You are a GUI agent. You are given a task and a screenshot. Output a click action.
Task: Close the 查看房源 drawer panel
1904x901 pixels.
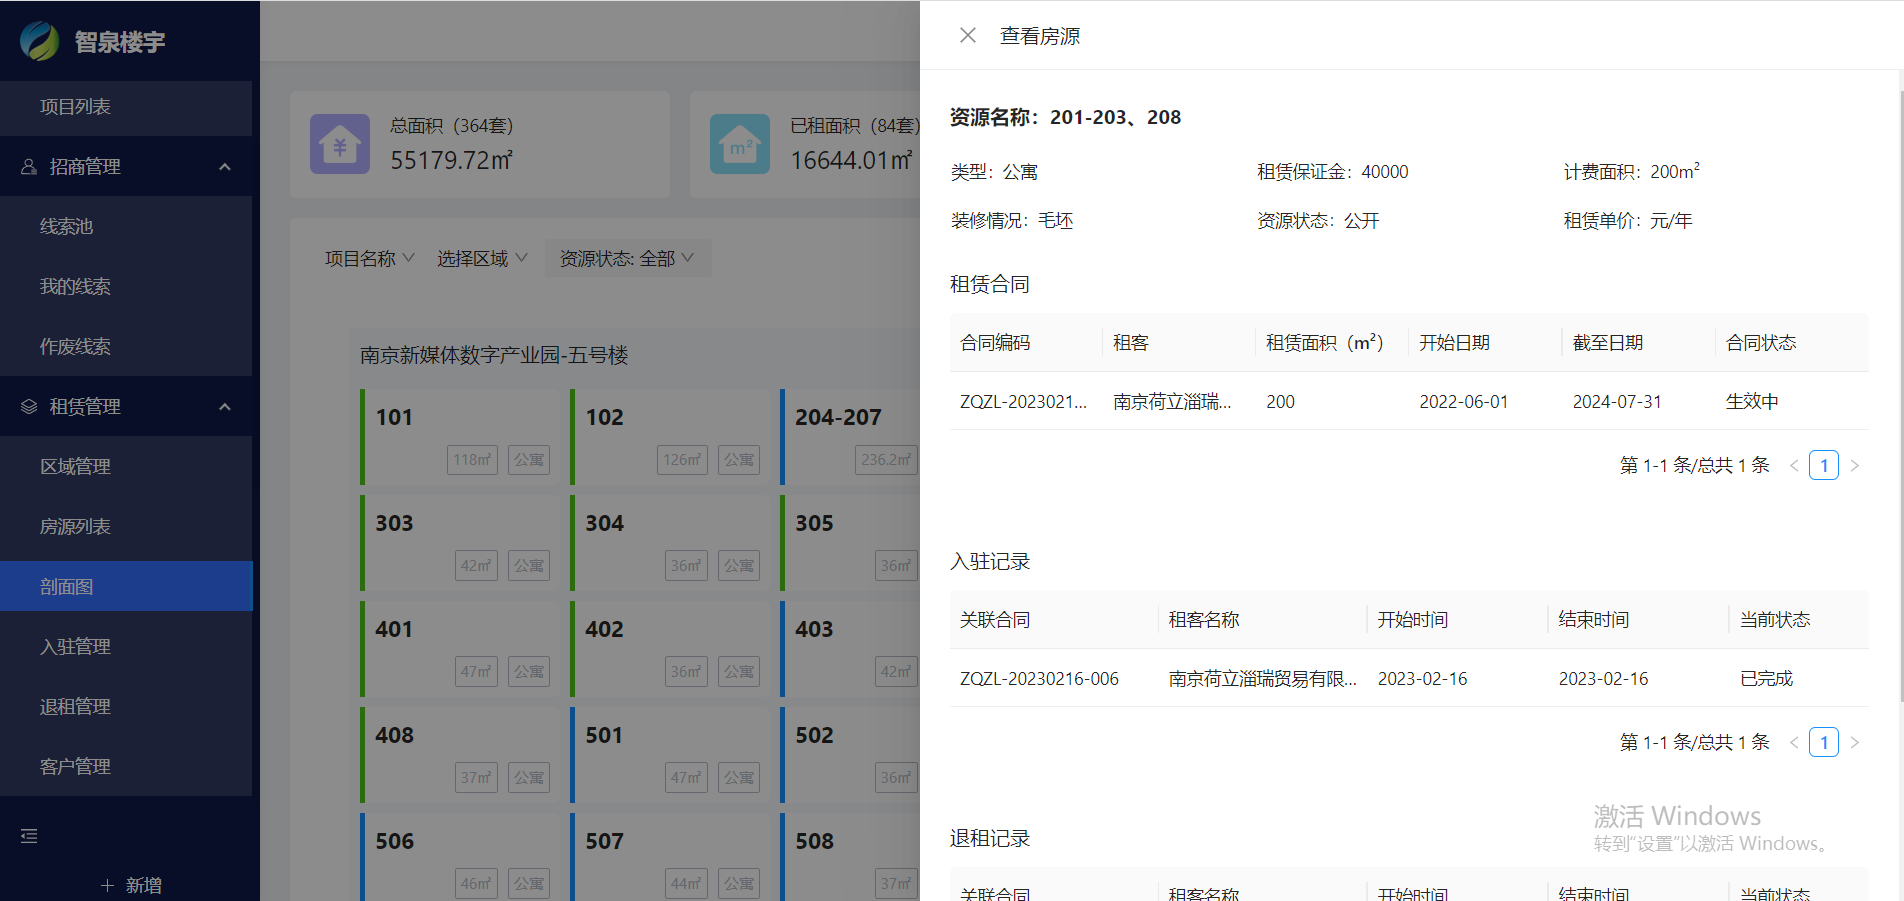967,36
